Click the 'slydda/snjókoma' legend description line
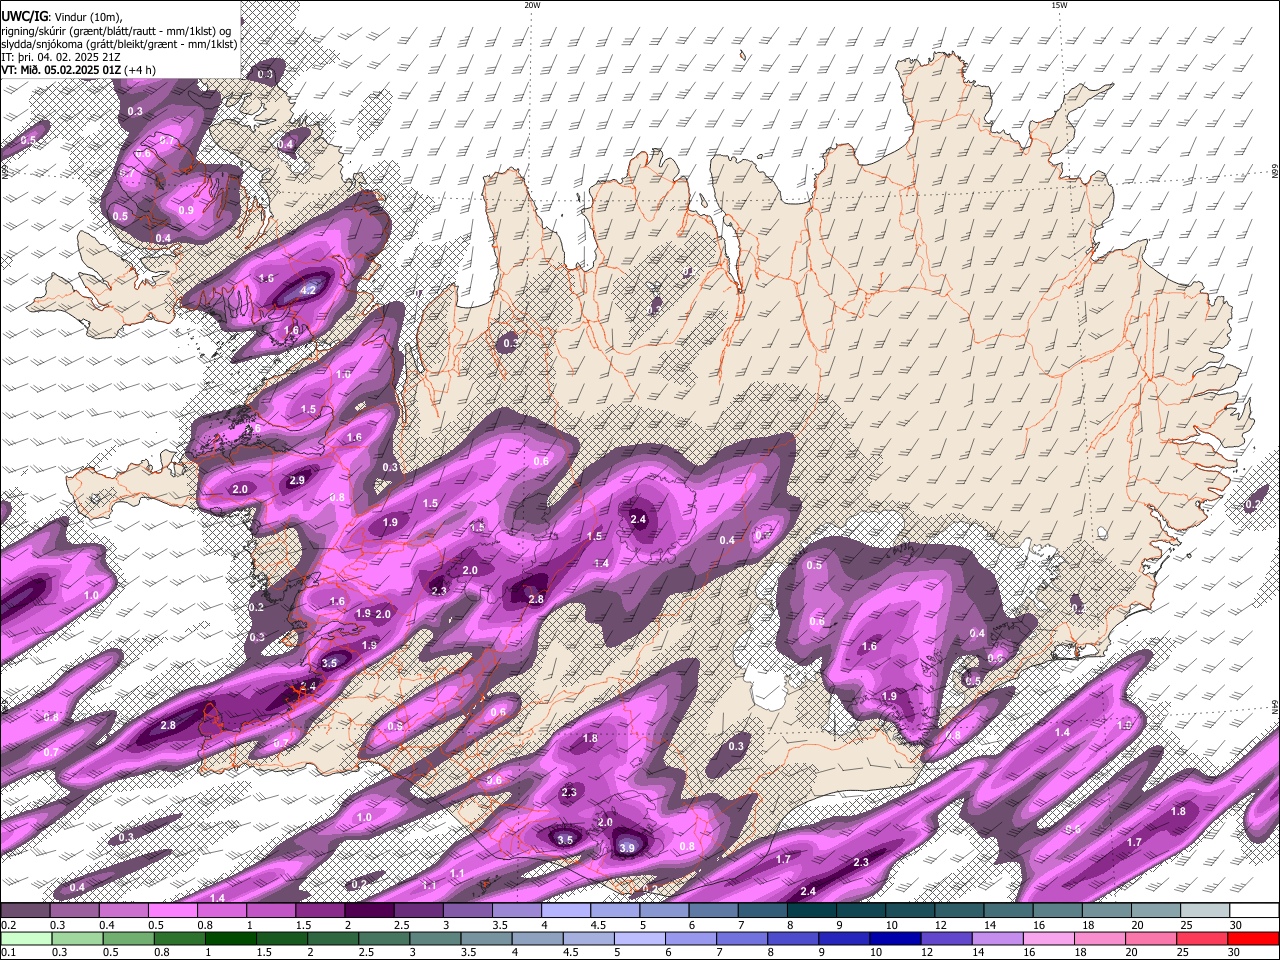1280x960 pixels. pos(119,44)
